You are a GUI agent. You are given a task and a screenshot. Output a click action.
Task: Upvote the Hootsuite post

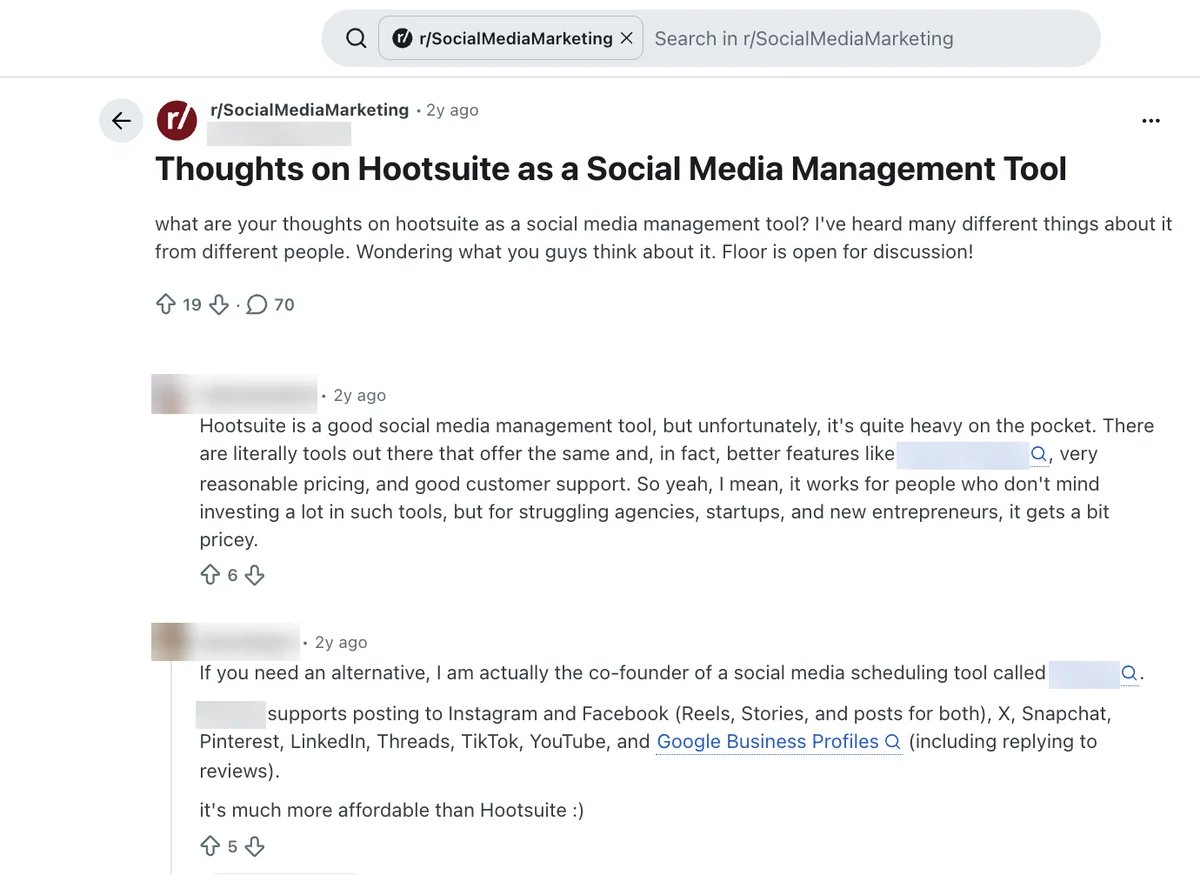click(x=166, y=304)
